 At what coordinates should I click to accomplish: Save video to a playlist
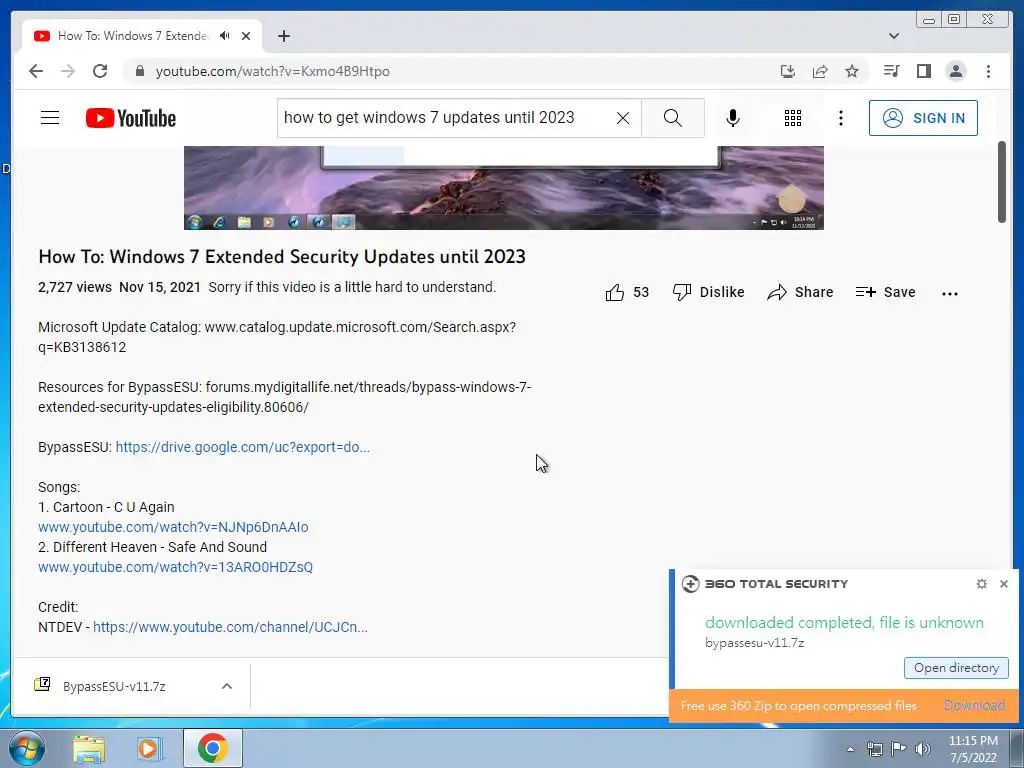coord(886,293)
